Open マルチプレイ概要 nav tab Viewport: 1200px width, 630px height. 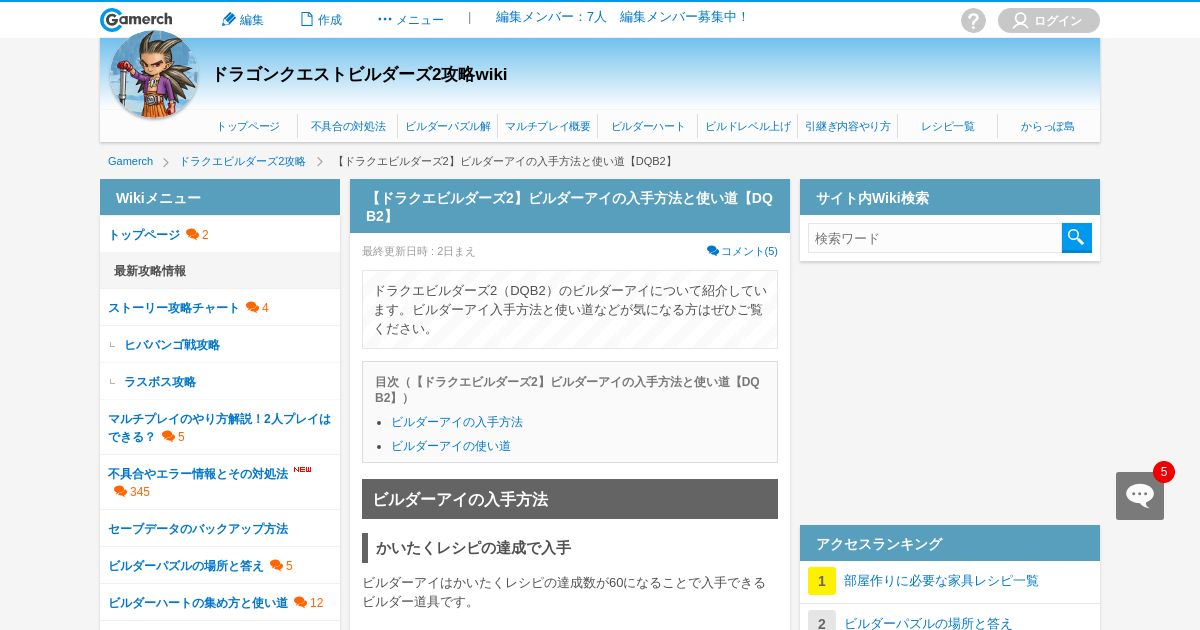click(548, 126)
